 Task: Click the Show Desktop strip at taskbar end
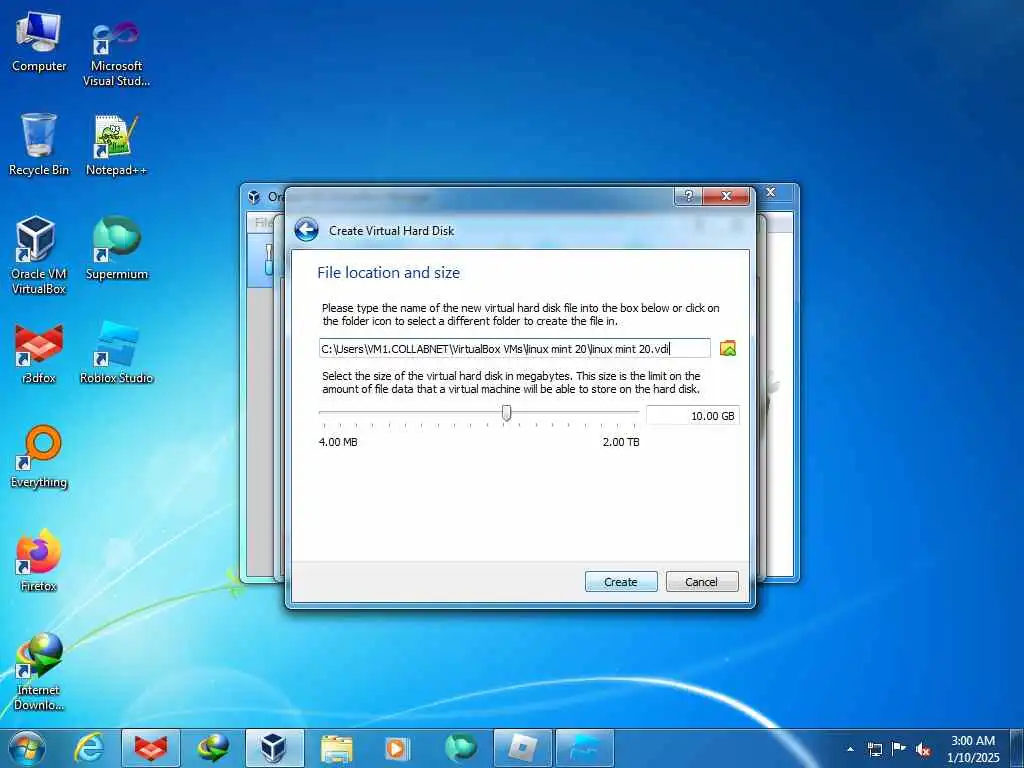point(1016,748)
